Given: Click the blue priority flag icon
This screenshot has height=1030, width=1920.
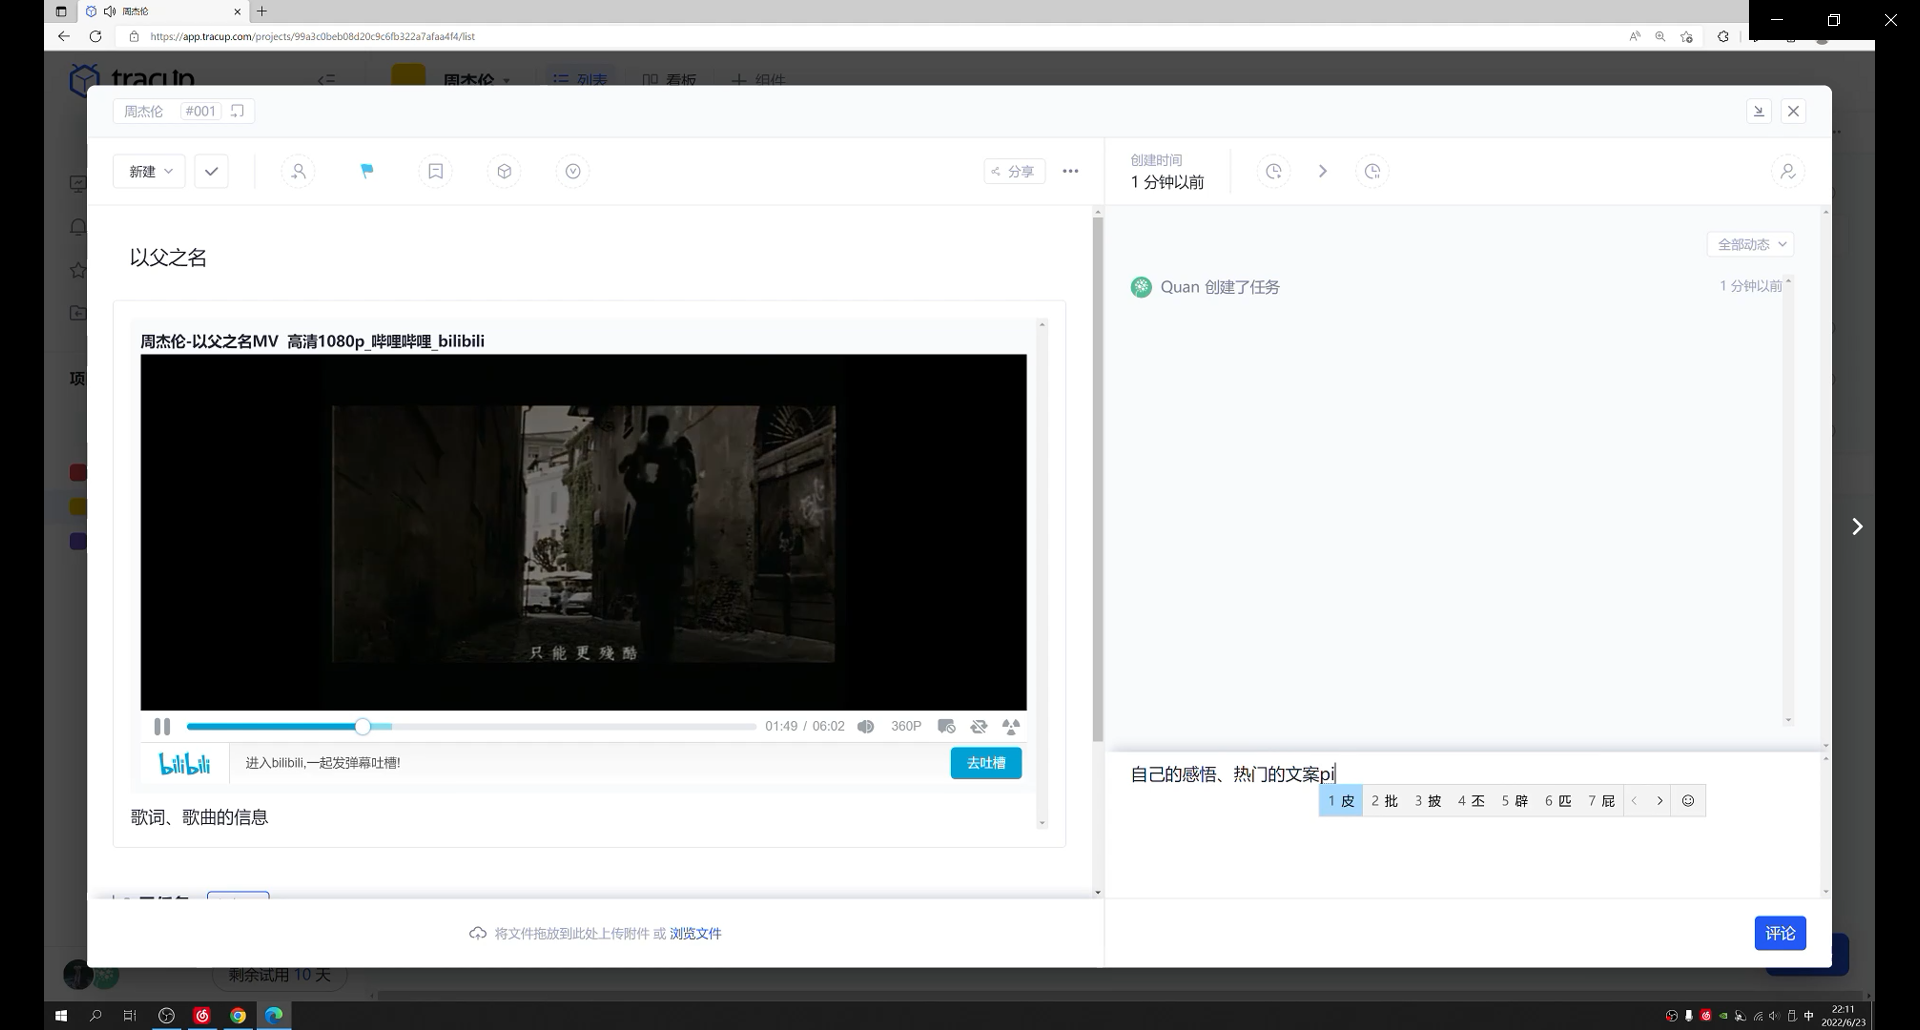Looking at the screenshot, I should click(x=367, y=172).
